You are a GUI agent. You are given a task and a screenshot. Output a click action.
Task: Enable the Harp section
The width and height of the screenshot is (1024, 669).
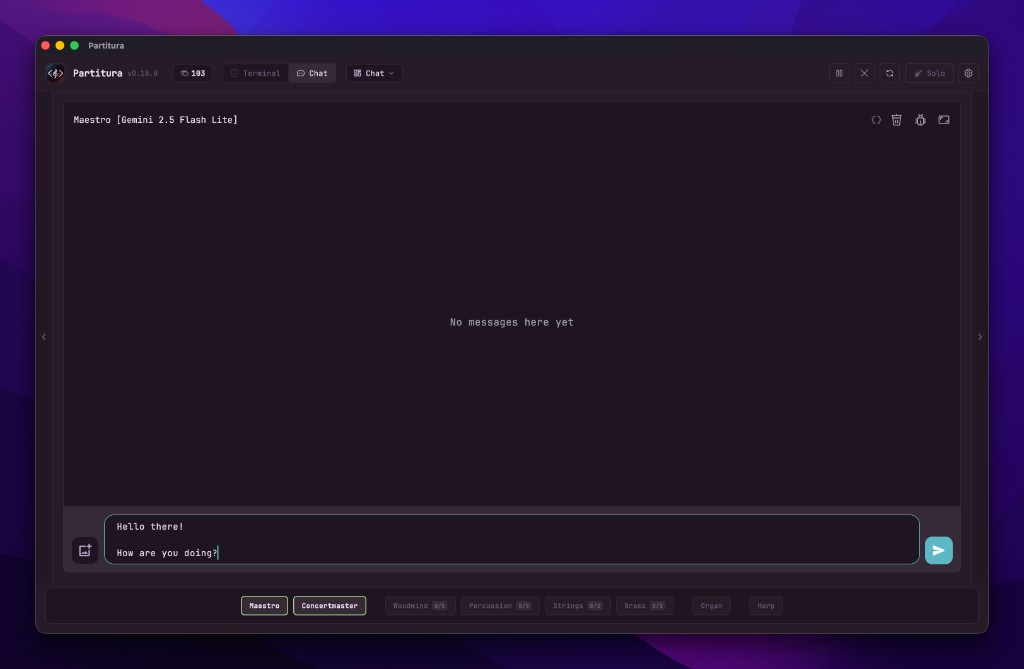[x=766, y=605]
